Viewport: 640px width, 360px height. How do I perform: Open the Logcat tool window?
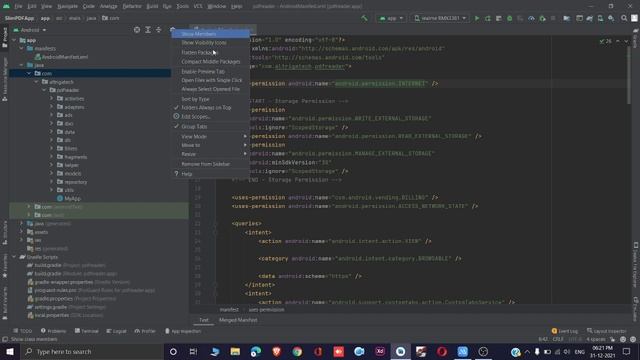[116, 331]
